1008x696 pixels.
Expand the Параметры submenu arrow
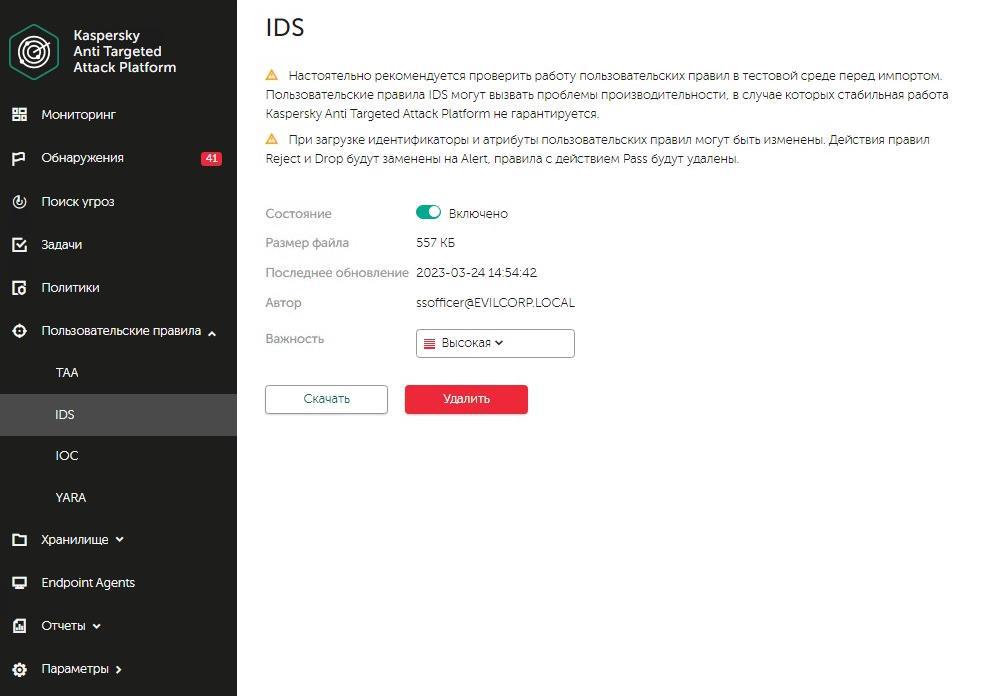point(118,670)
